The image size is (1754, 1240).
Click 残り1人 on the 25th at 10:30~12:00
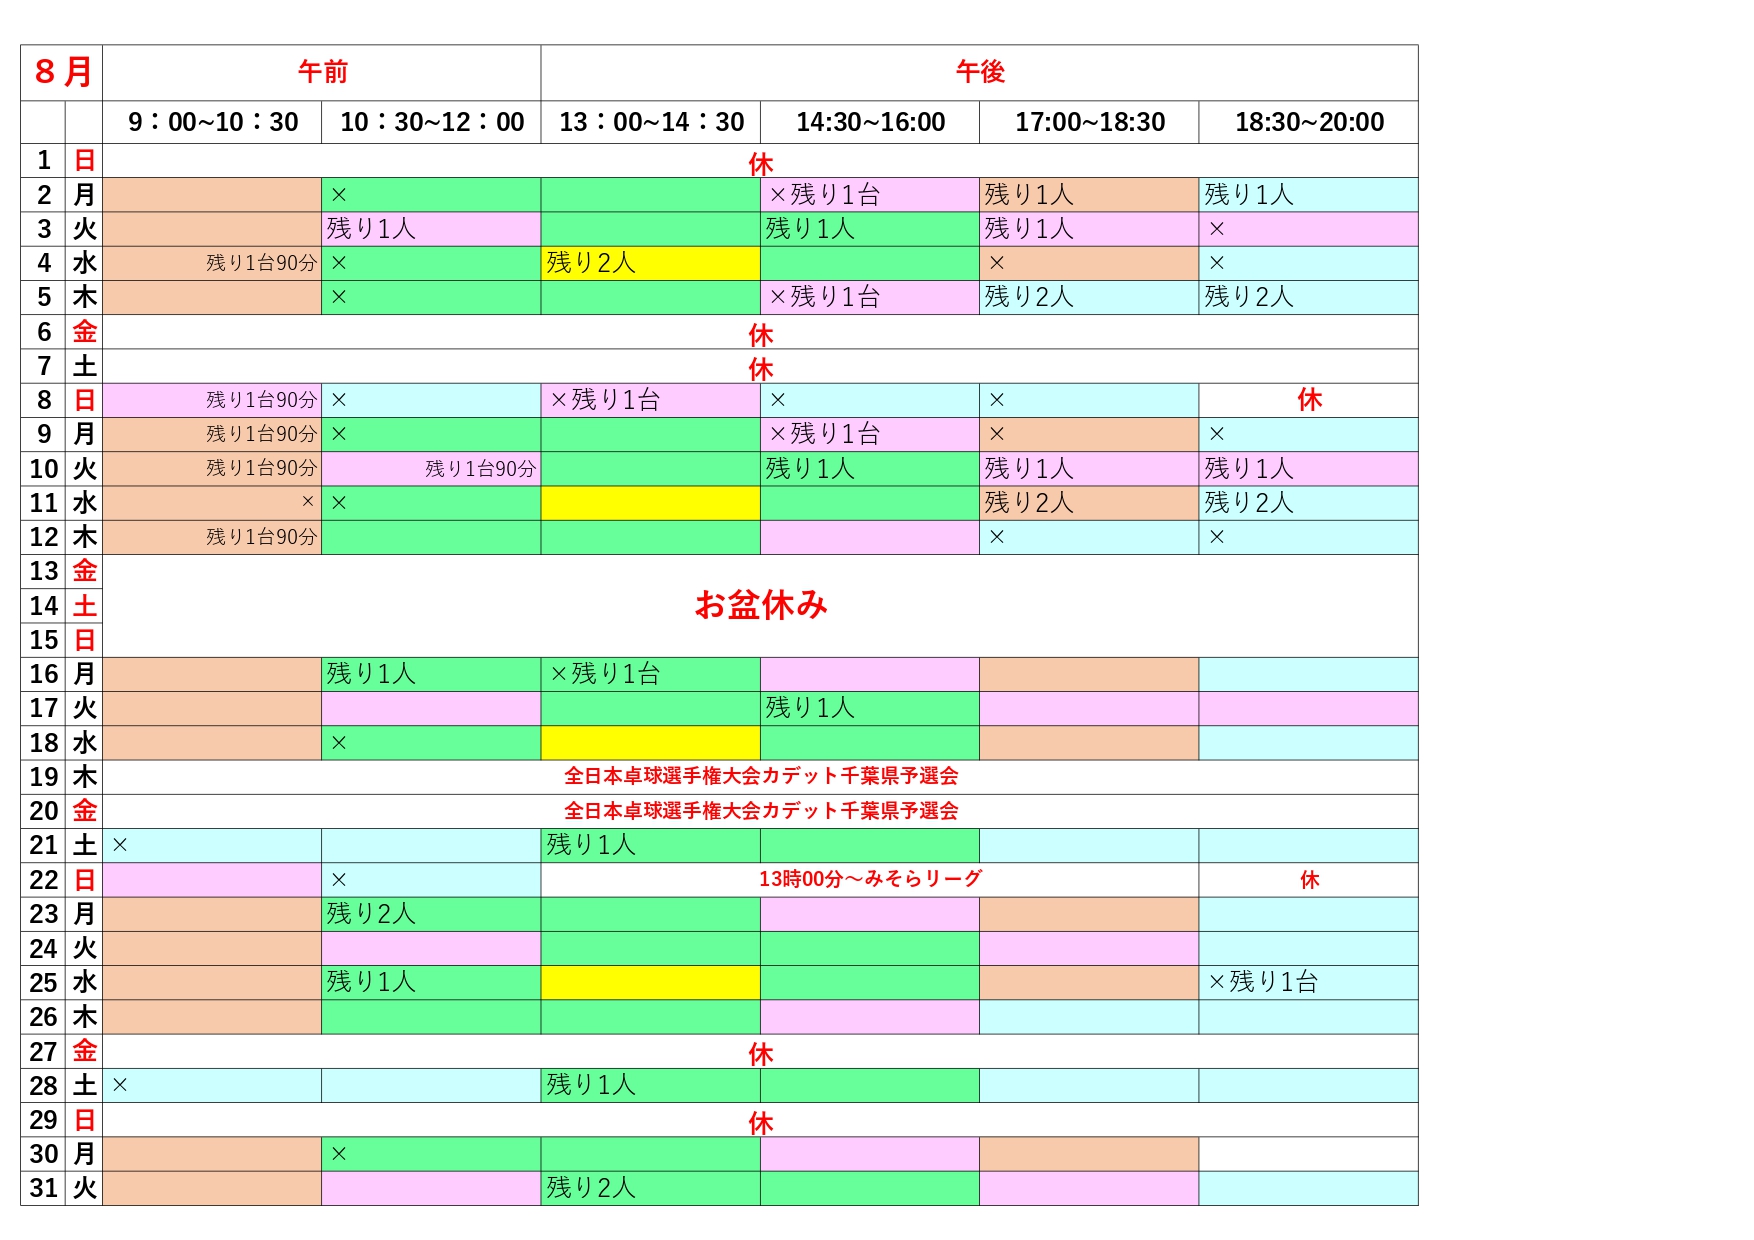(x=371, y=982)
